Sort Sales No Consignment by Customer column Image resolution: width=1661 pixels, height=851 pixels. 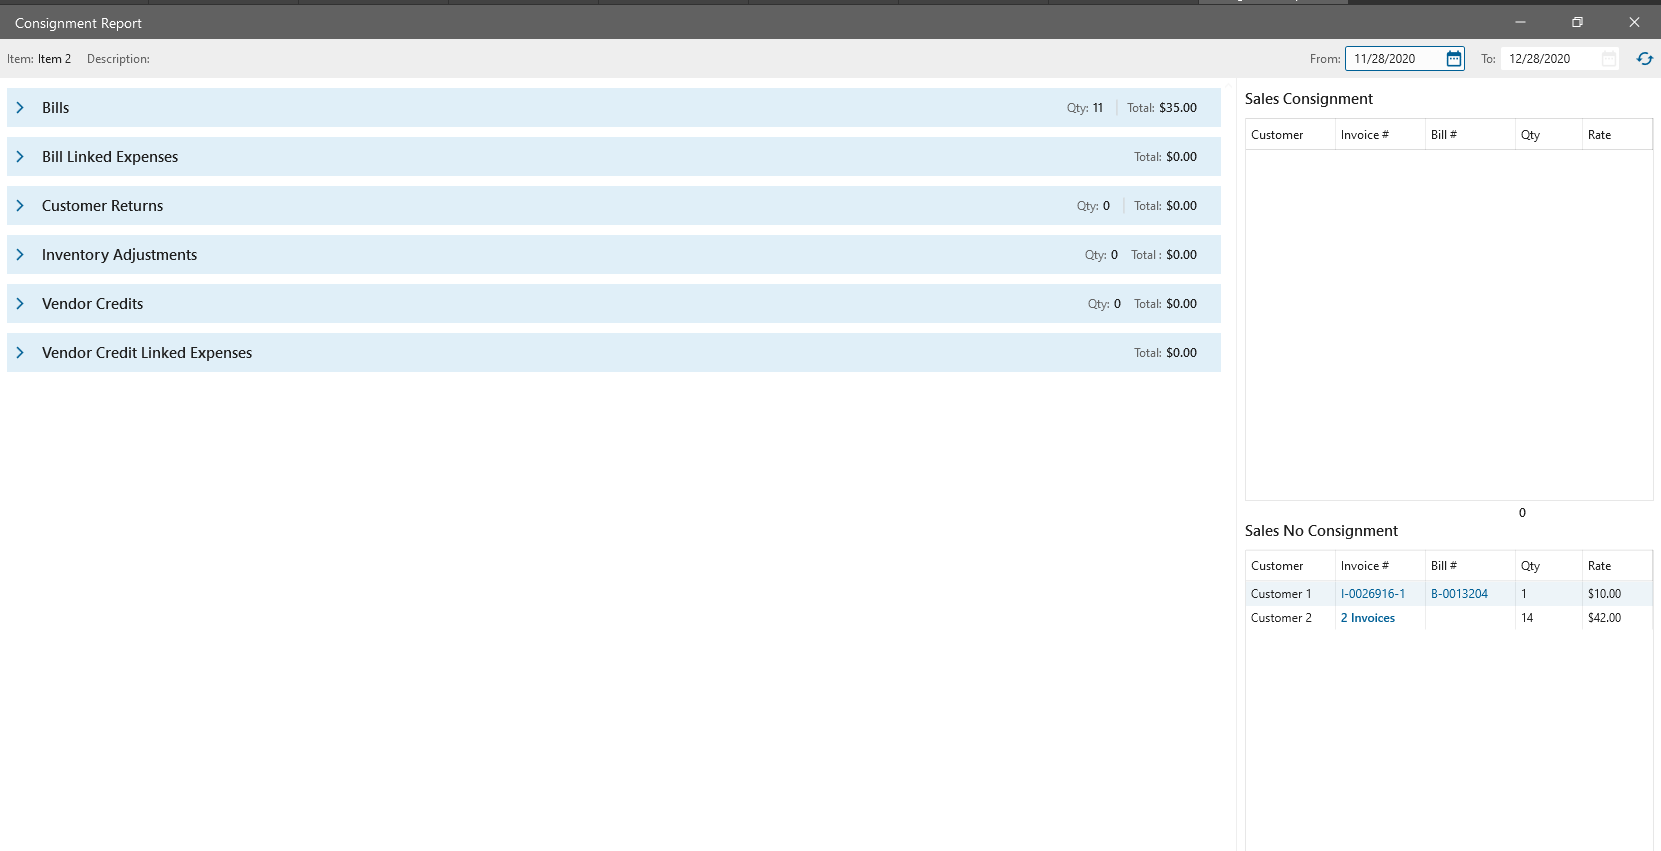[x=1290, y=566]
